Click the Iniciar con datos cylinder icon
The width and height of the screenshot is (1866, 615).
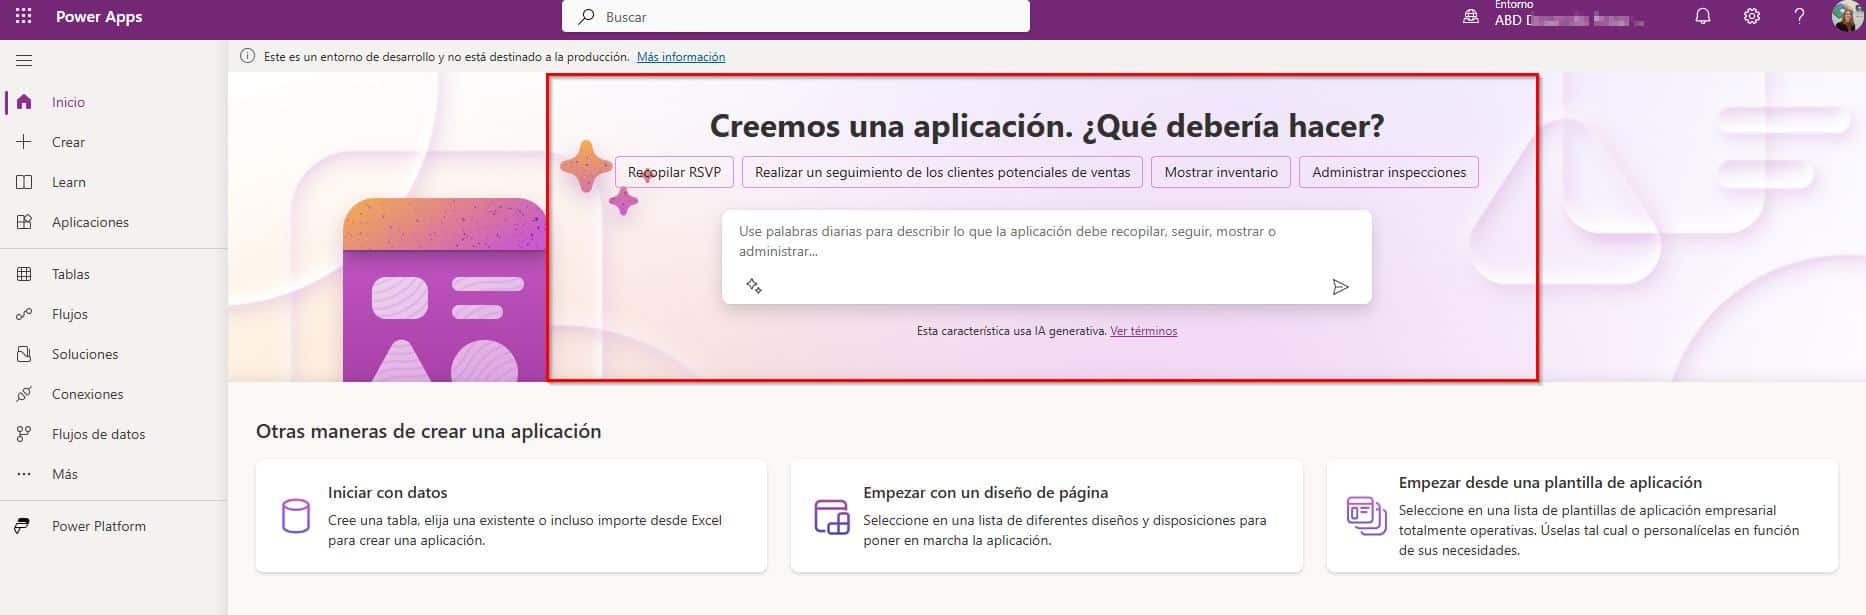click(295, 516)
